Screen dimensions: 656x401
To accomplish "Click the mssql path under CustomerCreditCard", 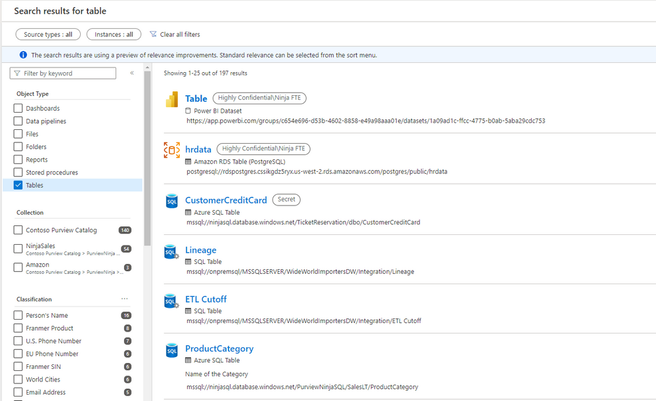I will [x=303, y=222].
